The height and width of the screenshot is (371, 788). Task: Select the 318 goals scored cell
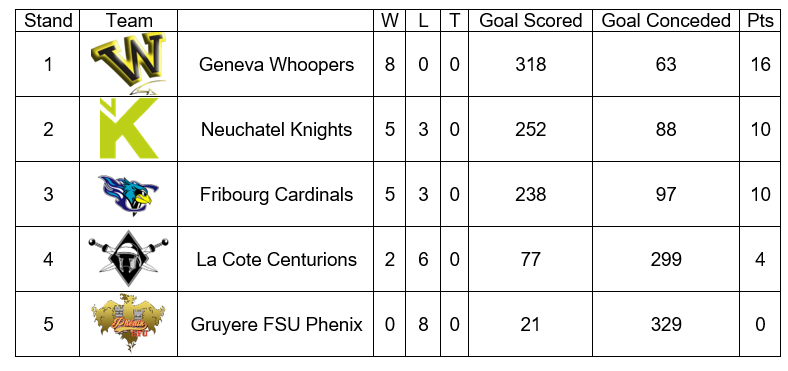tap(531, 64)
